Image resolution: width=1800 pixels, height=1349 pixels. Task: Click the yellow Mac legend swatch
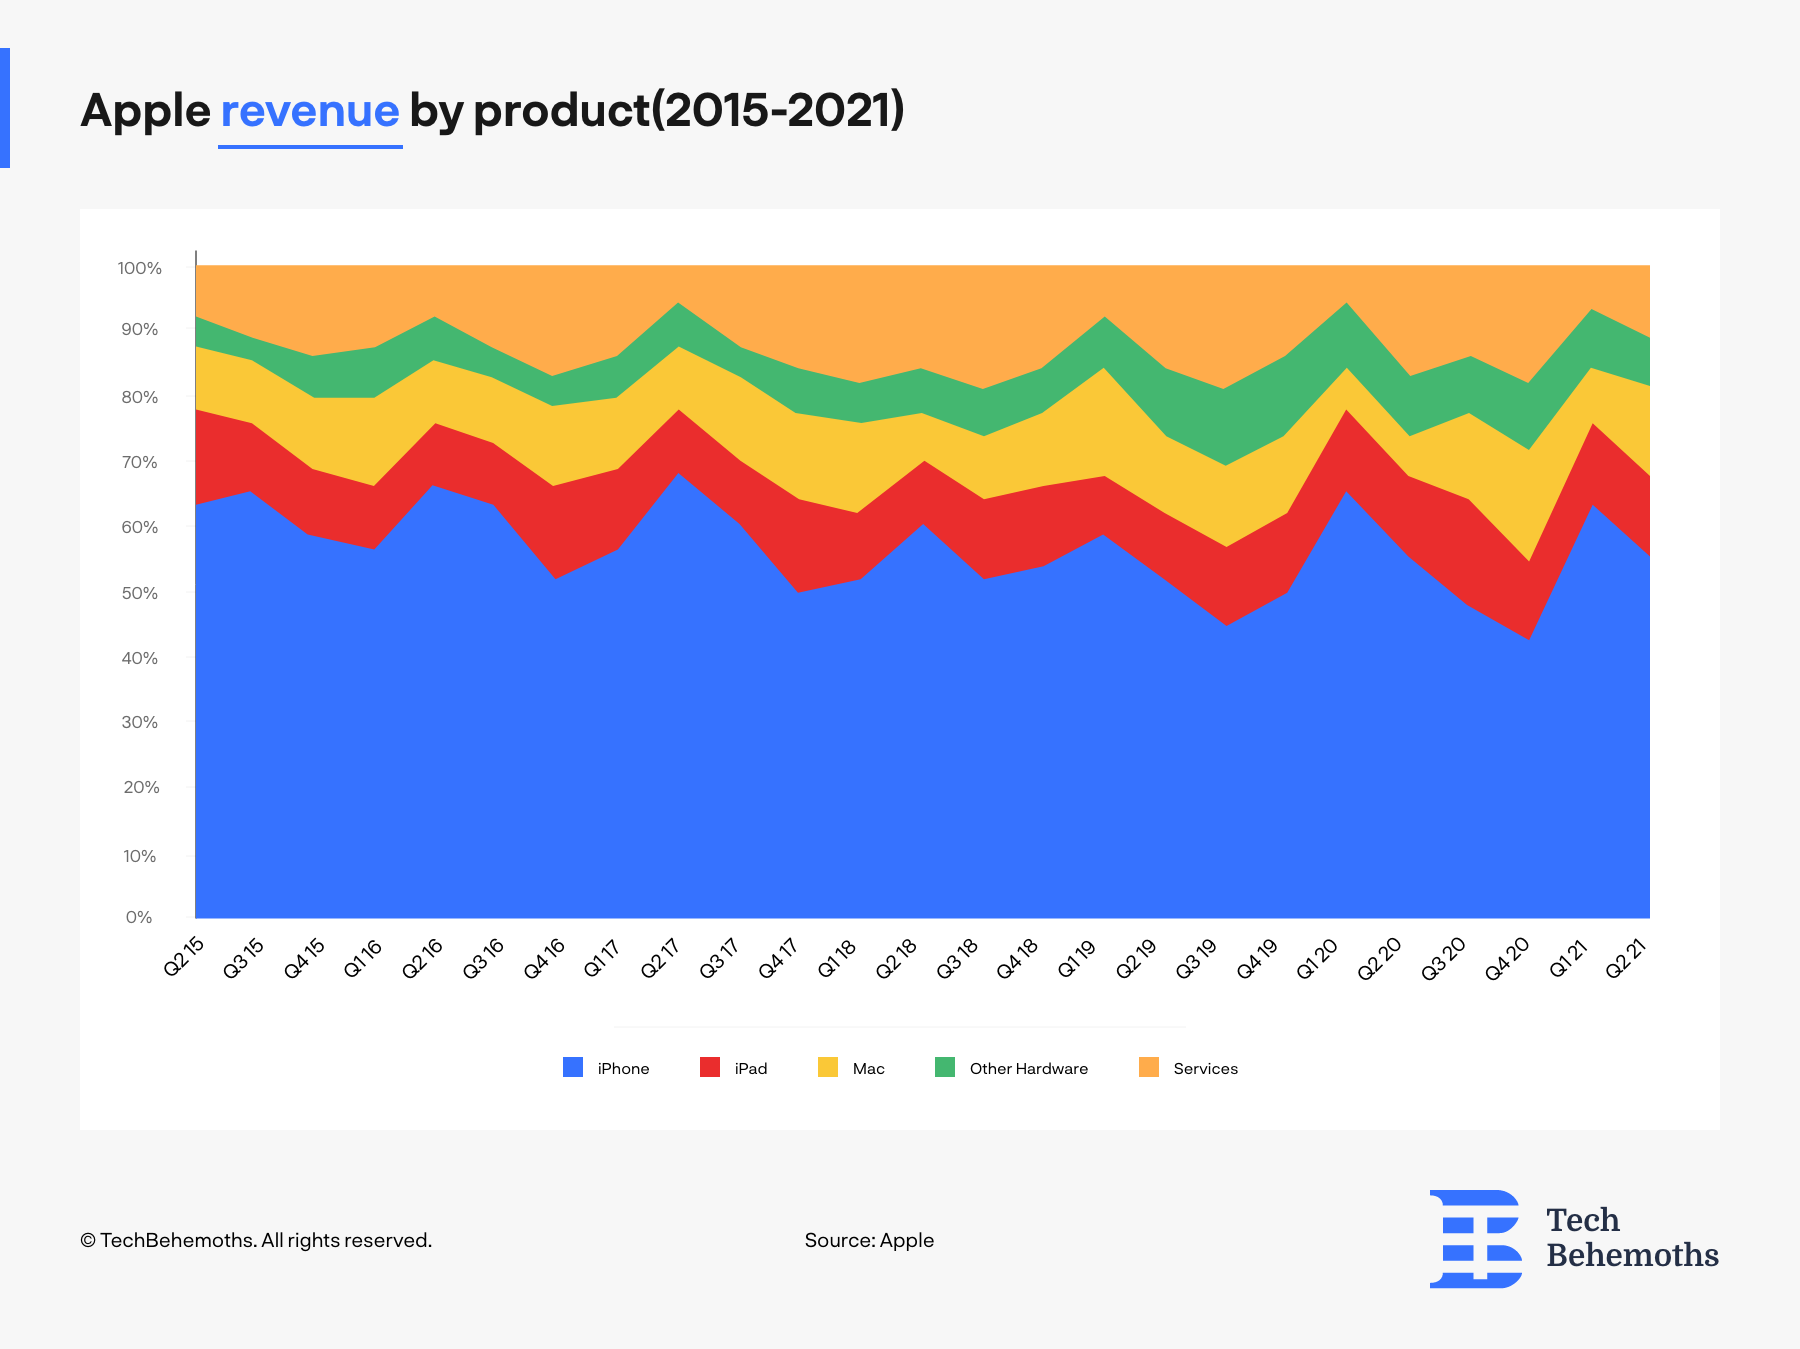point(828,1067)
